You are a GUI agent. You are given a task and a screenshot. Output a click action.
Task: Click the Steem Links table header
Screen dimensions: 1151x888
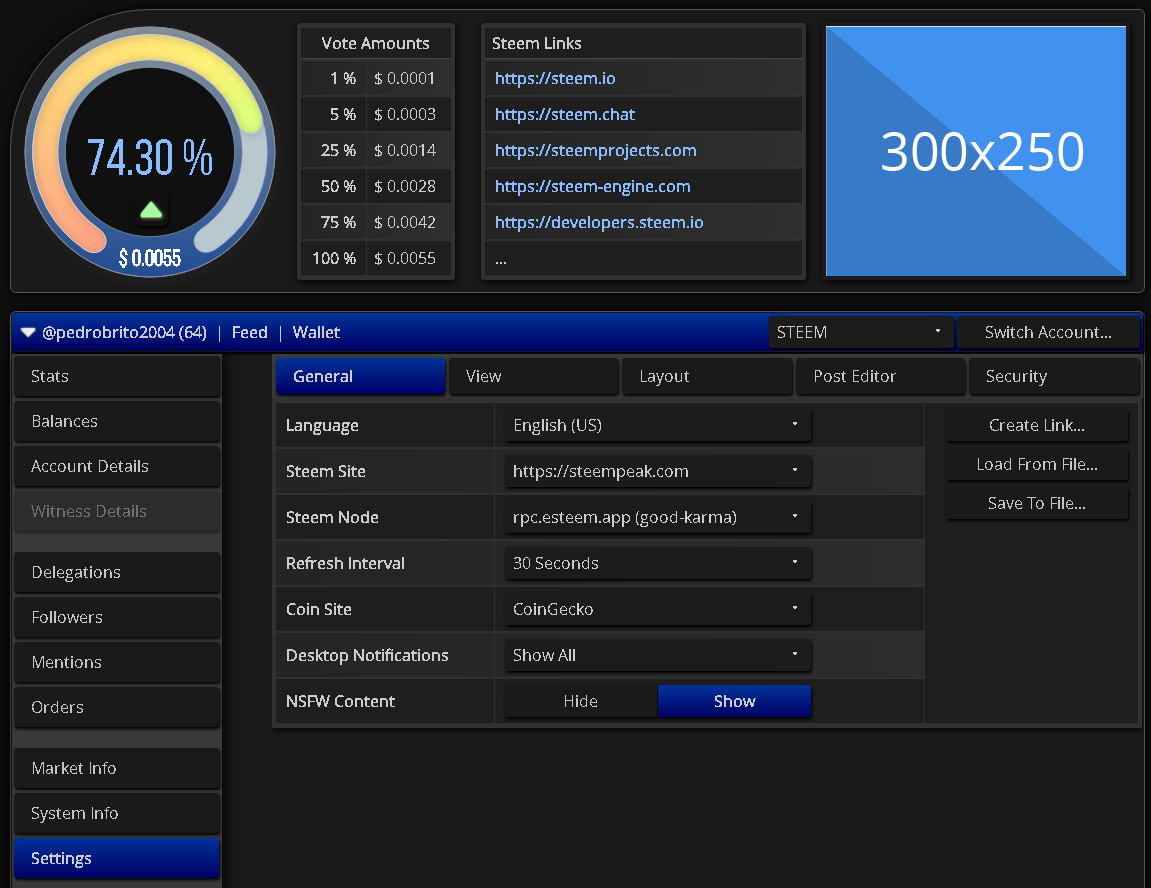[643, 43]
